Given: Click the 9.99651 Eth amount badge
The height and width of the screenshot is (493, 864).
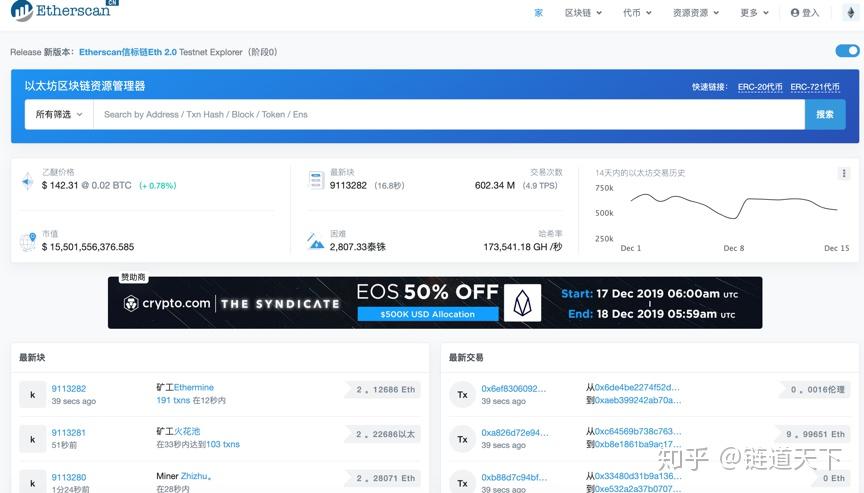Looking at the screenshot, I should [x=813, y=434].
